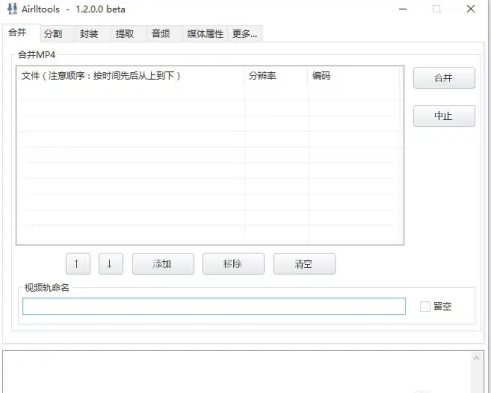This screenshot has height=393, width=491.
Task: Click inside the bottom log output area
Action: 237,372
